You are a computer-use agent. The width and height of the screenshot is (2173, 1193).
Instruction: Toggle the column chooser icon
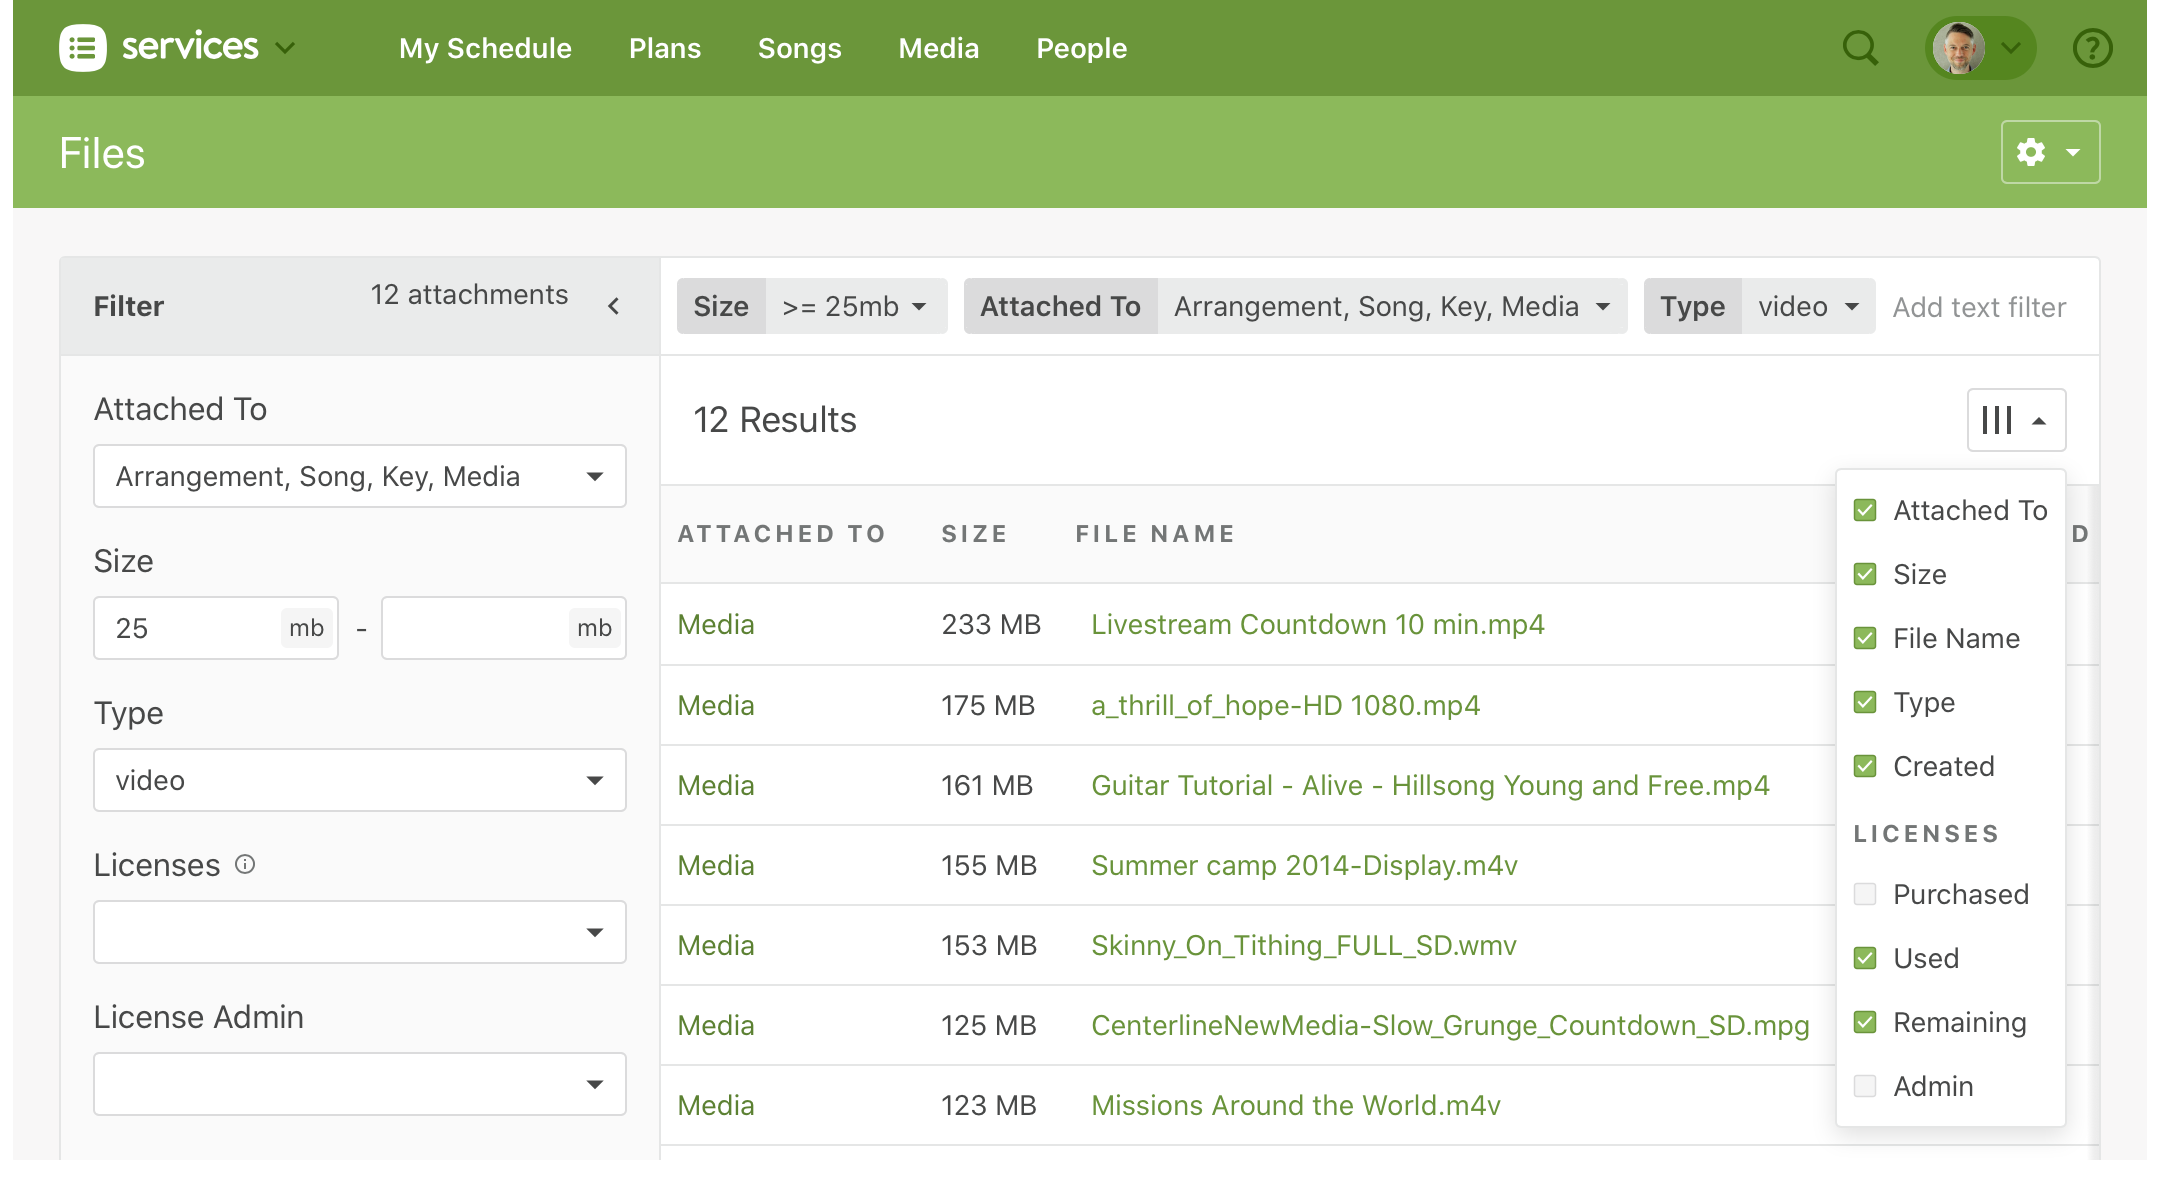(x=2015, y=420)
